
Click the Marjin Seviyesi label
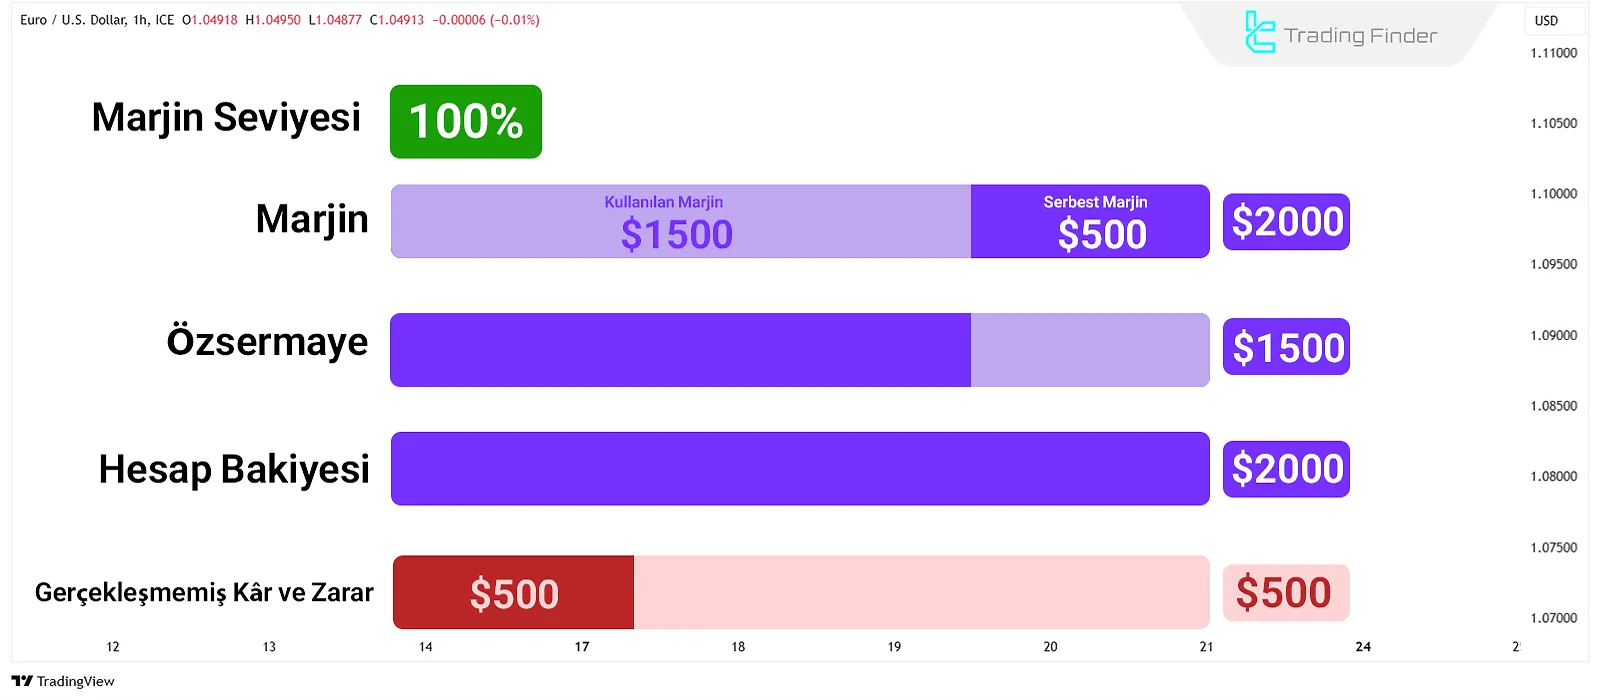226,118
